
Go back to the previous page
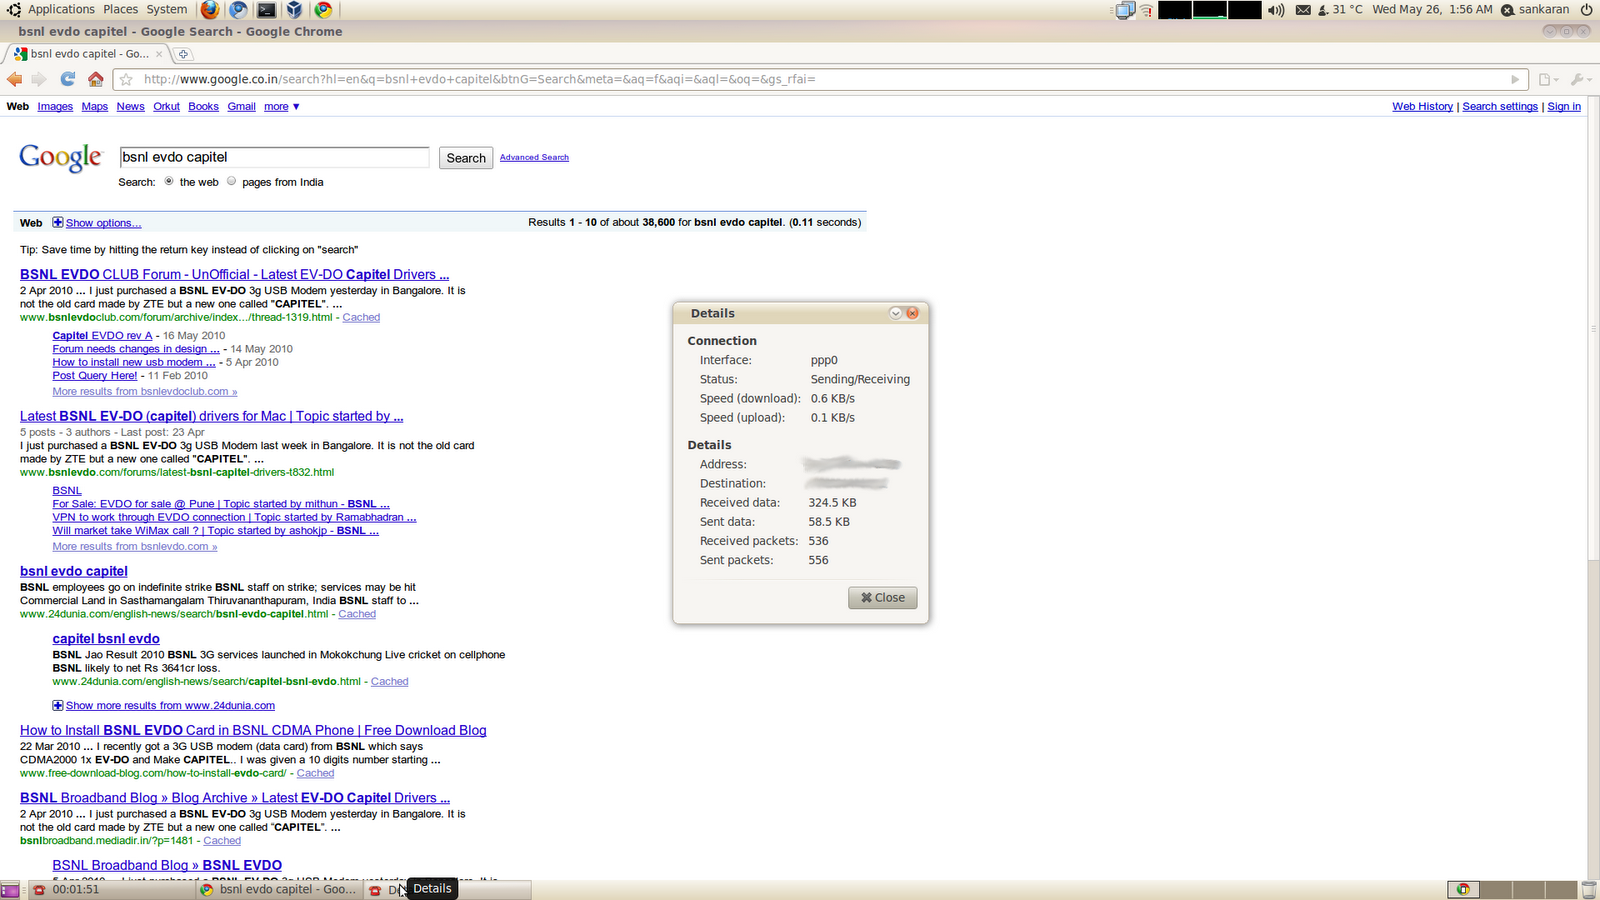(14, 79)
